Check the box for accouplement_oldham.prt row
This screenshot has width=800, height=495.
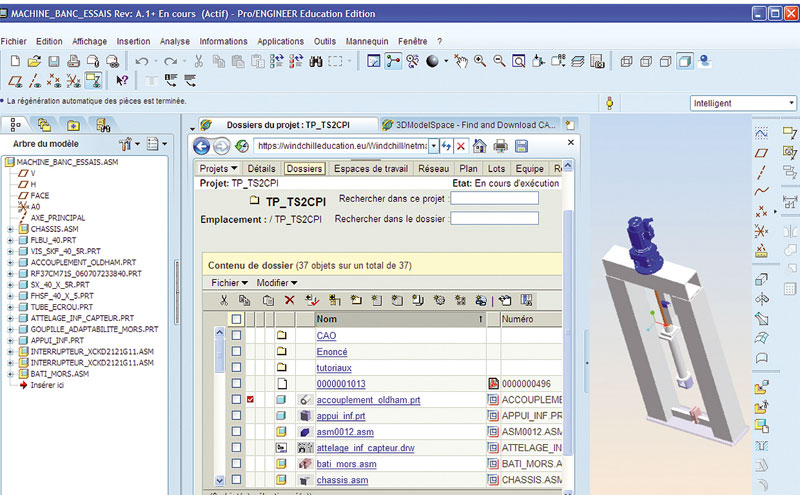click(236, 399)
